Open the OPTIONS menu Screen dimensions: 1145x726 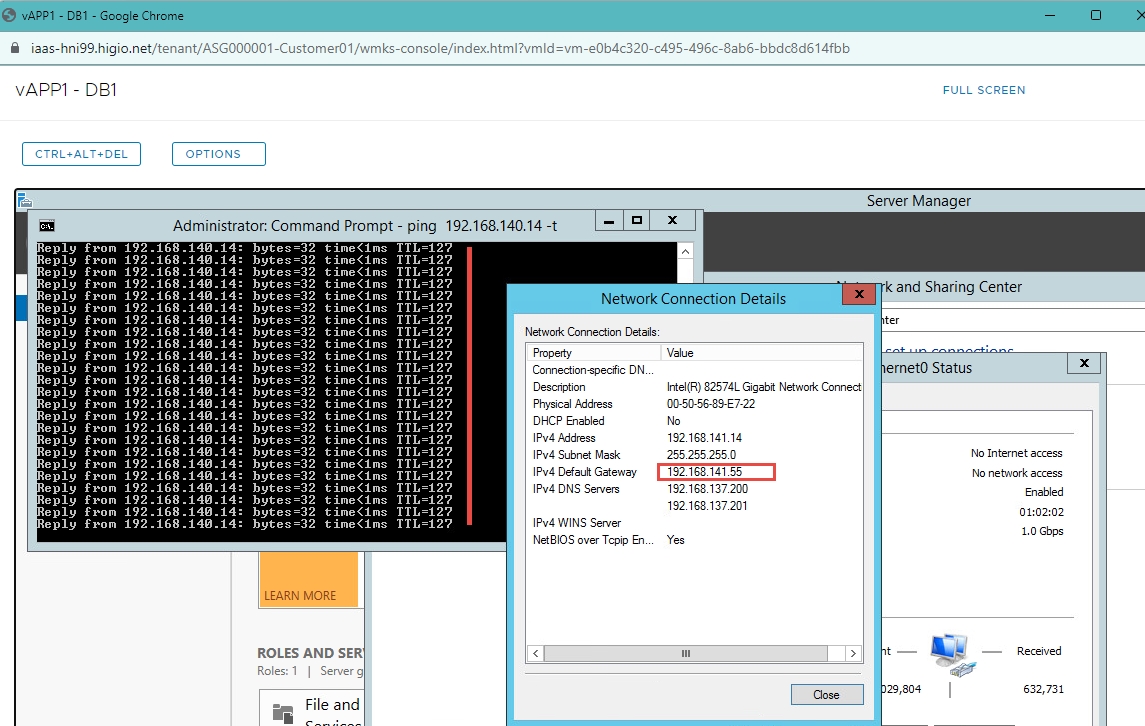click(x=218, y=154)
